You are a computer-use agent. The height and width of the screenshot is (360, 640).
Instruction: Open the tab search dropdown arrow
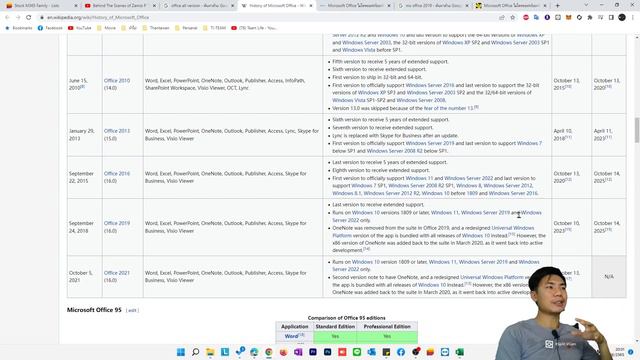pyautogui.click(x=587, y=5)
